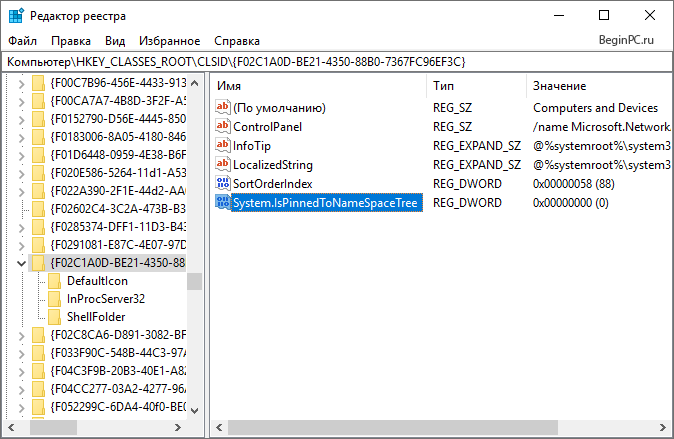Click the tree pane horizontal scroll-right arrow
The width and height of the screenshot is (674, 439).
pos(178,427)
